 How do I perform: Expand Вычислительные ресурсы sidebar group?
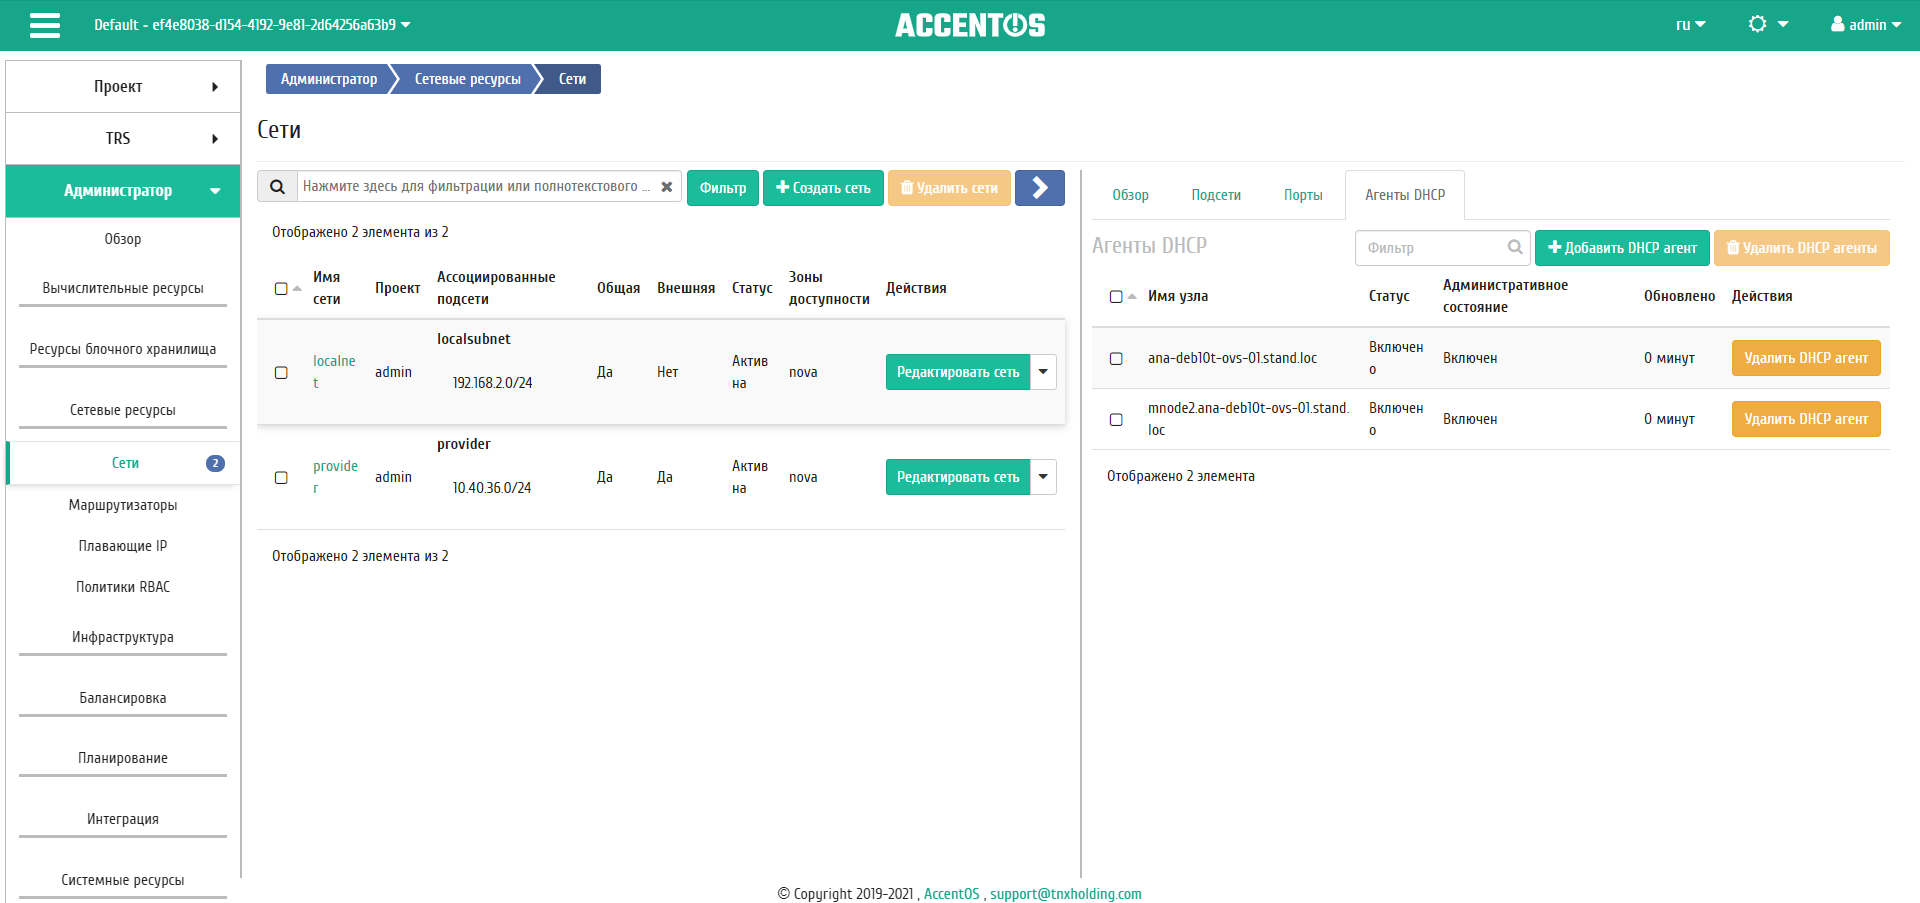point(123,288)
